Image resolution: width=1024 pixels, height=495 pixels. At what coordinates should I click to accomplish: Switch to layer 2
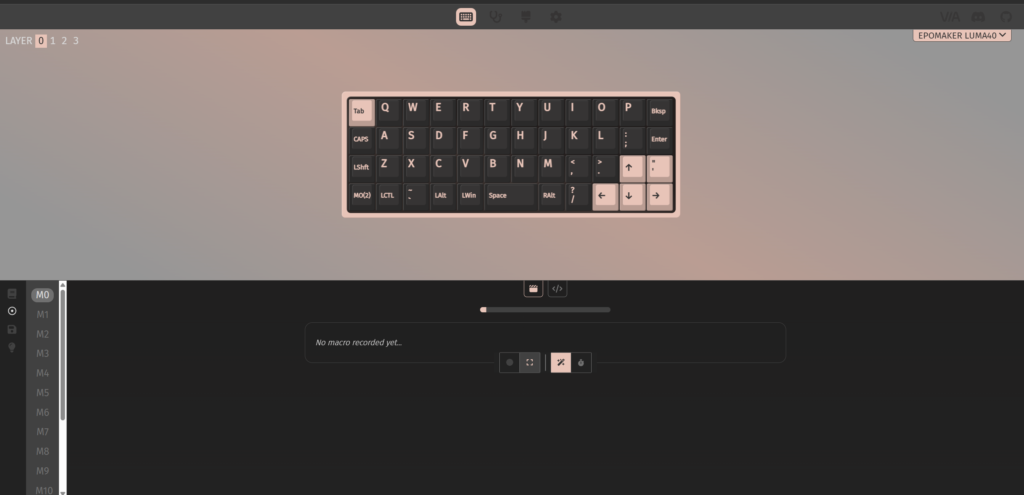coord(64,40)
